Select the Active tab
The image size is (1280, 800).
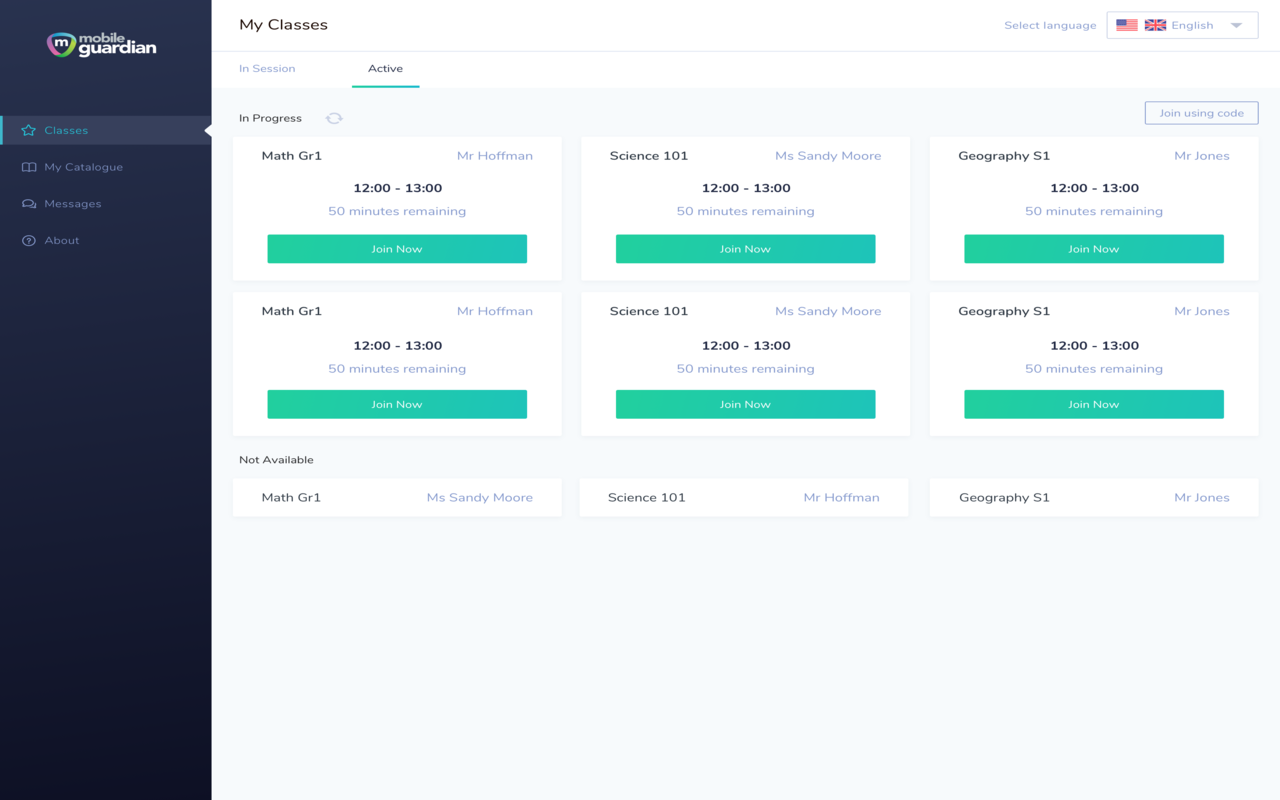[x=385, y=69]
